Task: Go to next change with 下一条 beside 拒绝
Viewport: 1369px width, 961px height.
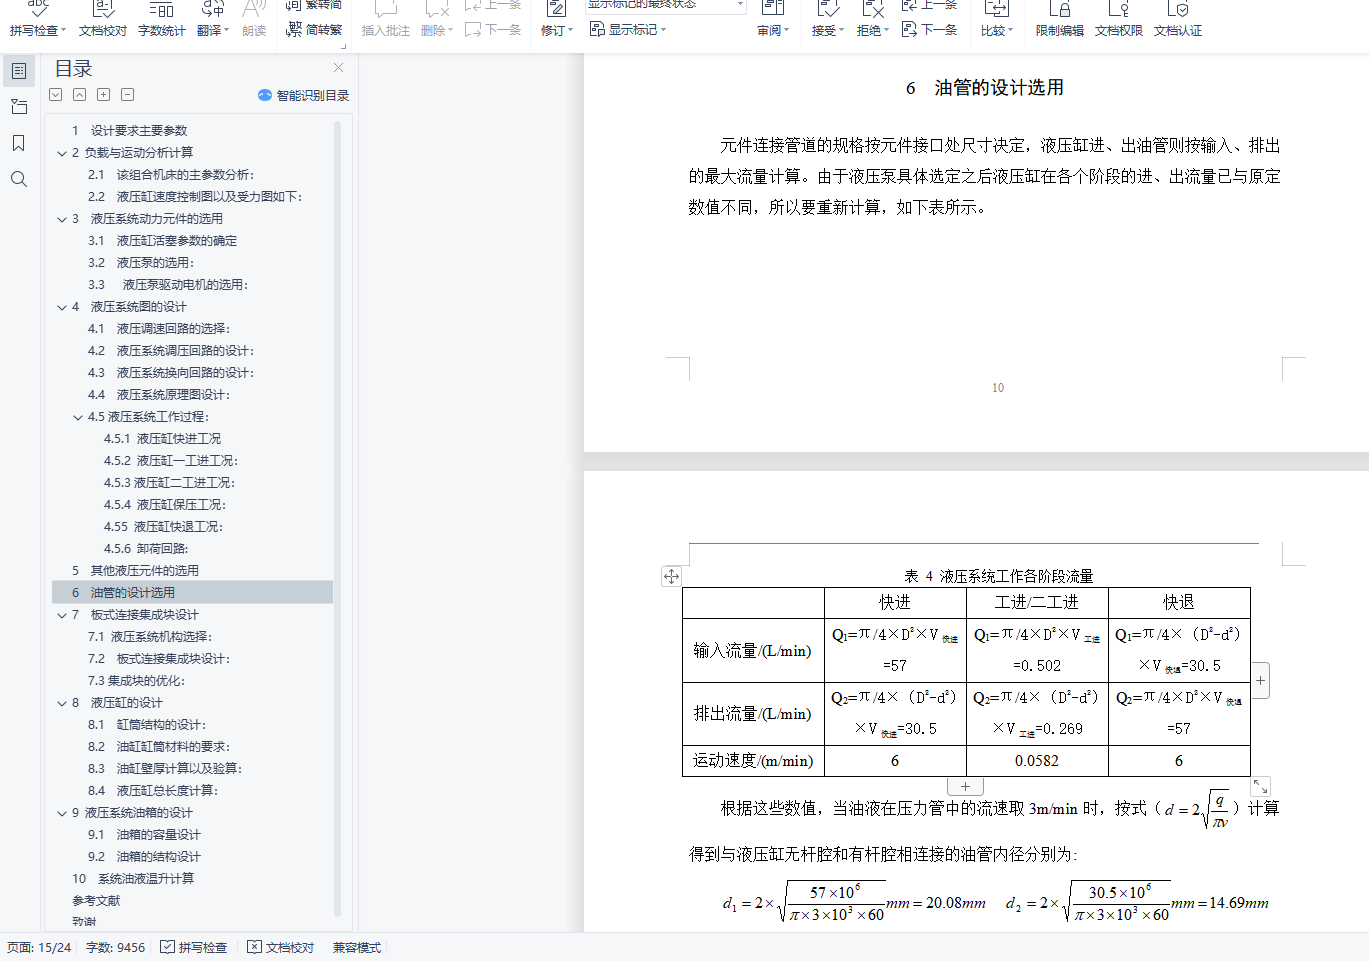Action: pos(929,30)
